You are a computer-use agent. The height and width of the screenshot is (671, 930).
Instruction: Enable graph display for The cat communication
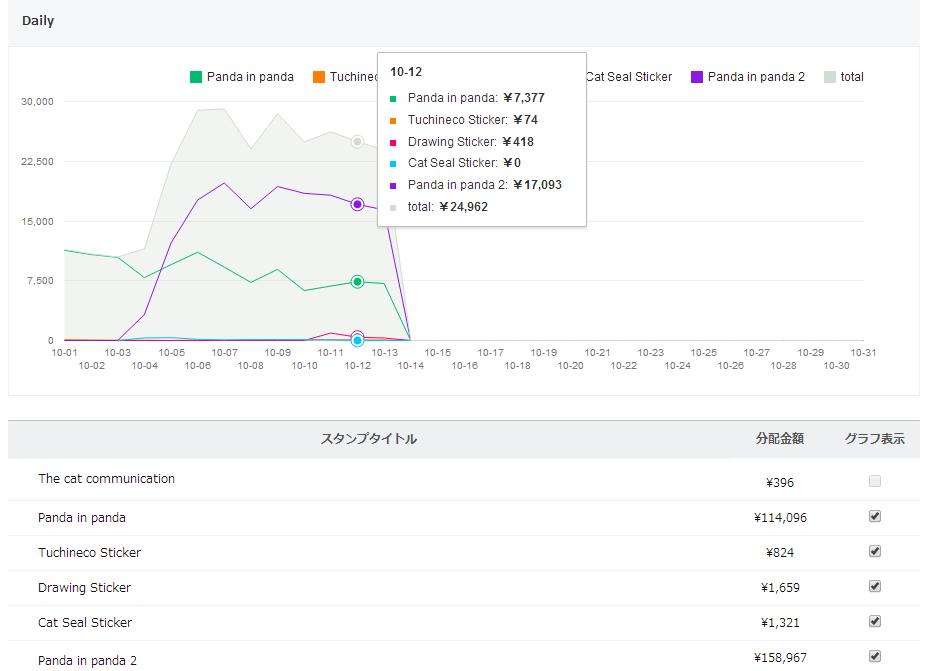pyautogui.click(x=875, y=481)
